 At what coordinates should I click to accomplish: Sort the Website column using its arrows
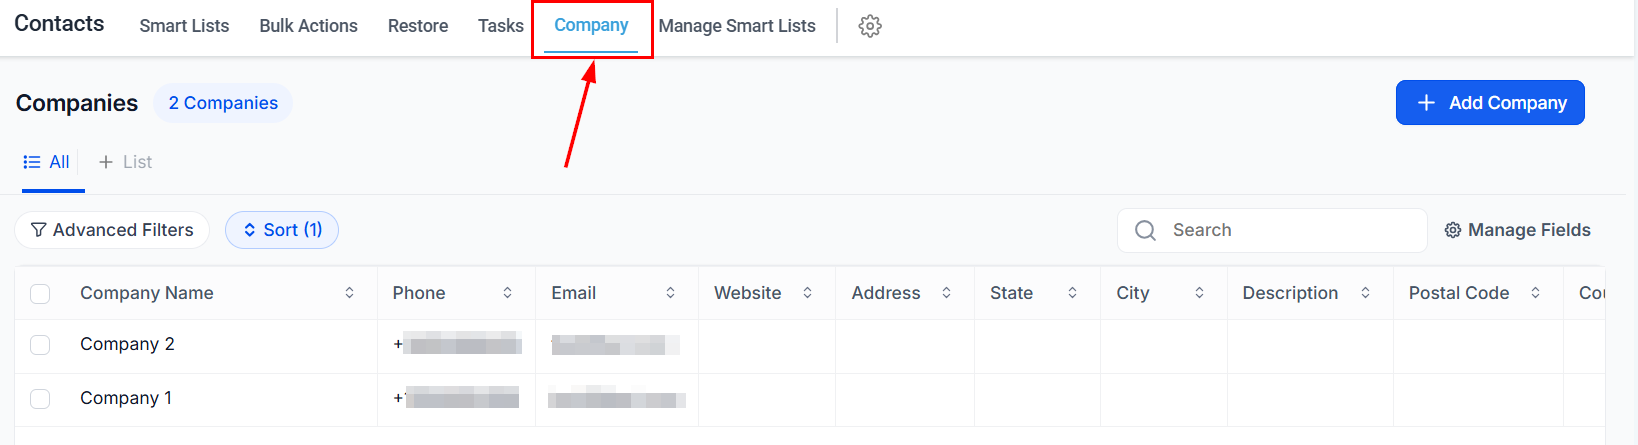point(808,293)
